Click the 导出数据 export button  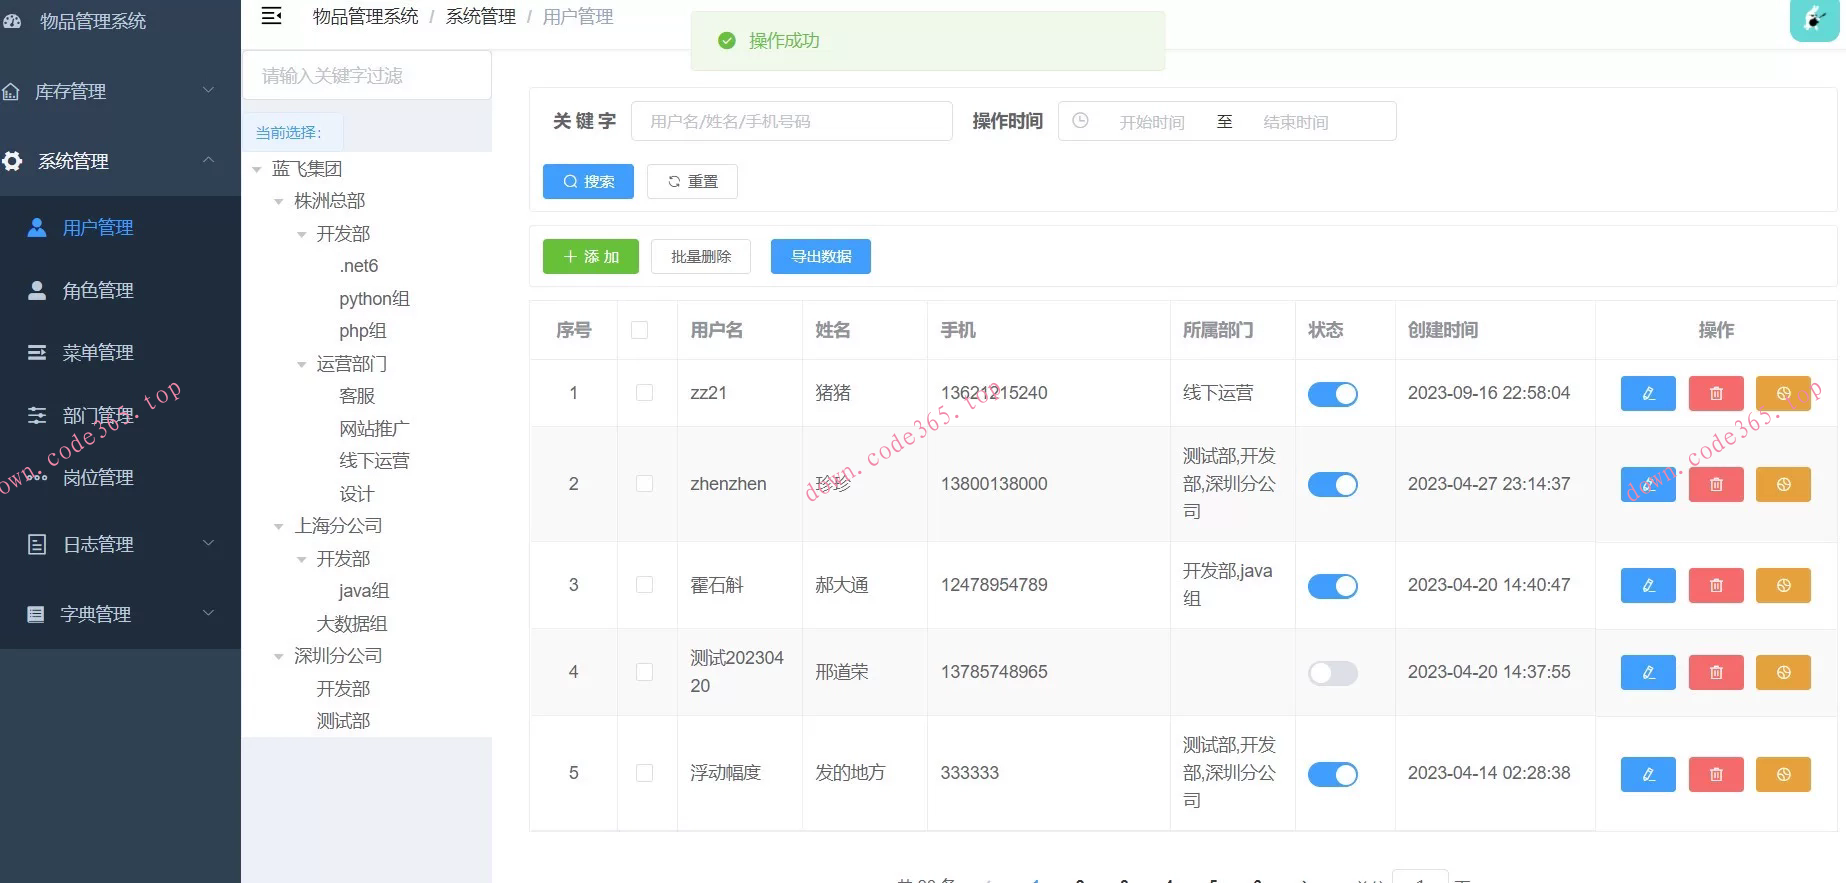click(x=821, y=256)
